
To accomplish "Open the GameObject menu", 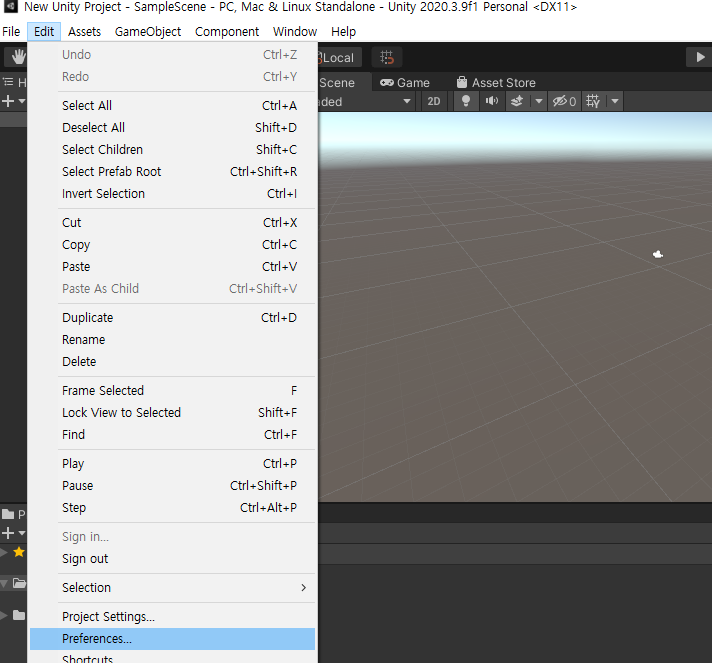I will pyautogui.click(x=148, y=32).
